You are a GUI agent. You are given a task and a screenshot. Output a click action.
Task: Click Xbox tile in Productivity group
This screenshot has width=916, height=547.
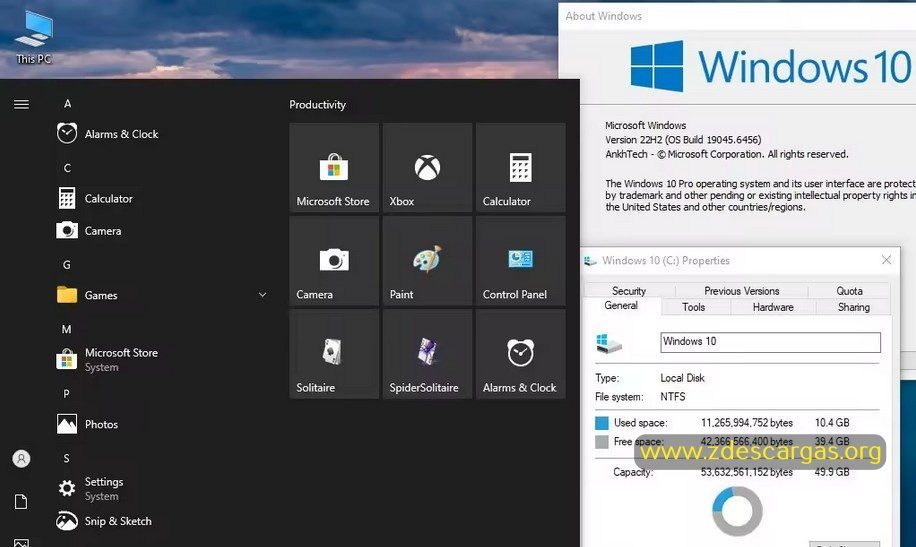tap(428, 168)
